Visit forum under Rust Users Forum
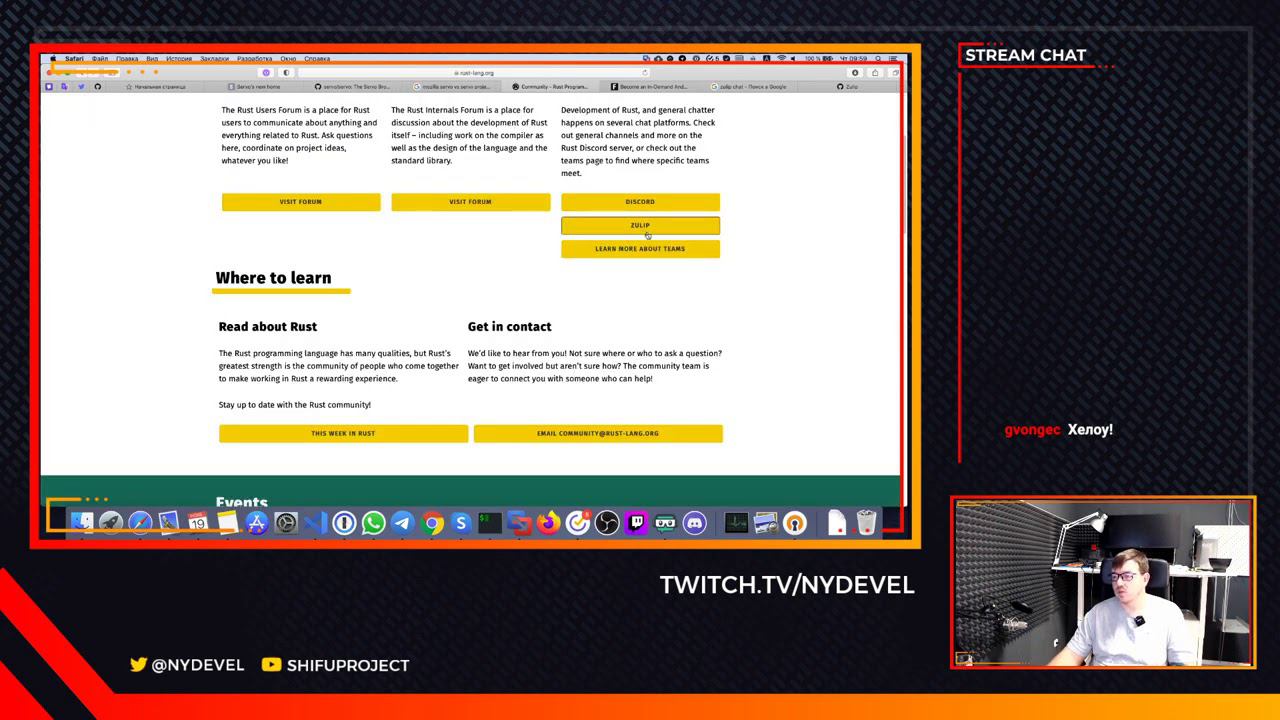Screen dimensions: 1280x720 click(x=301, y=202)
